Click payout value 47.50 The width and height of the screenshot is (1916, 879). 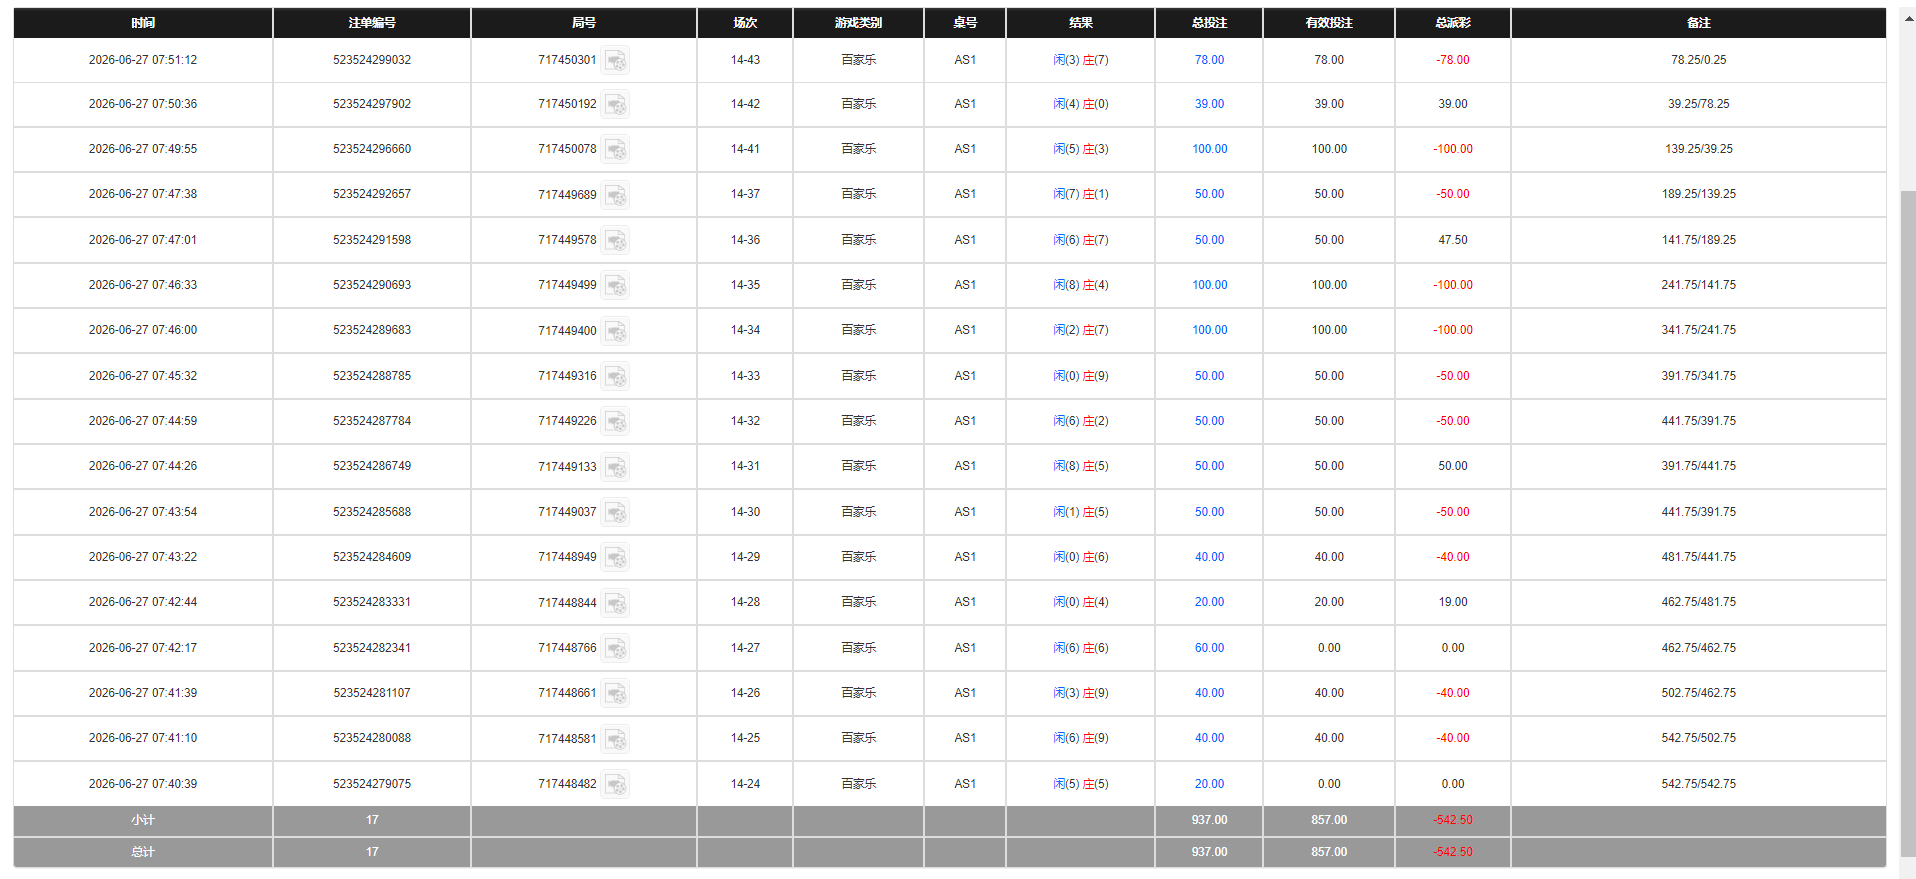point(1453,240)
